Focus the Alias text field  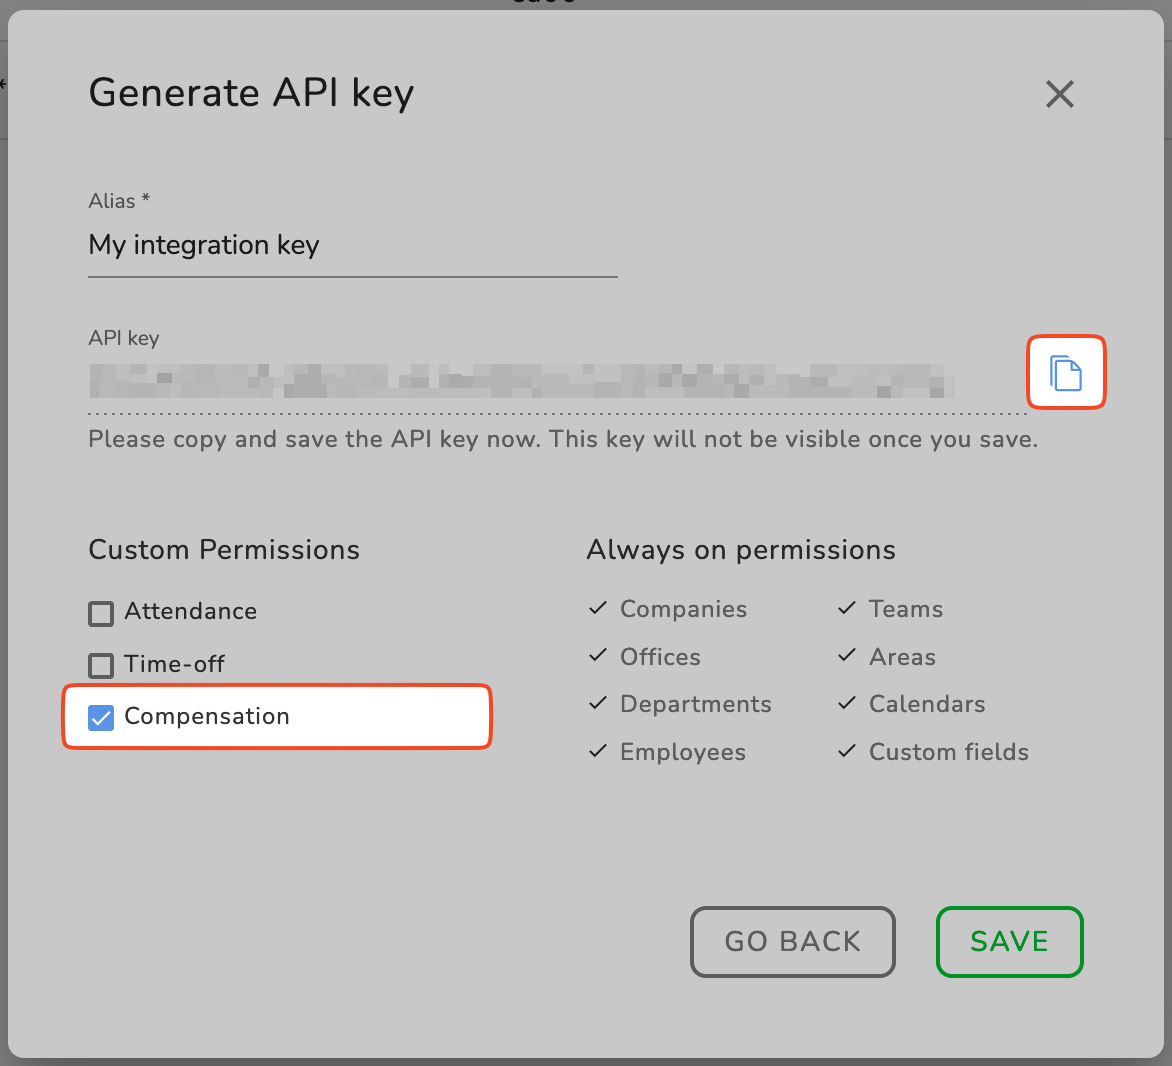(x=352, y=246)
